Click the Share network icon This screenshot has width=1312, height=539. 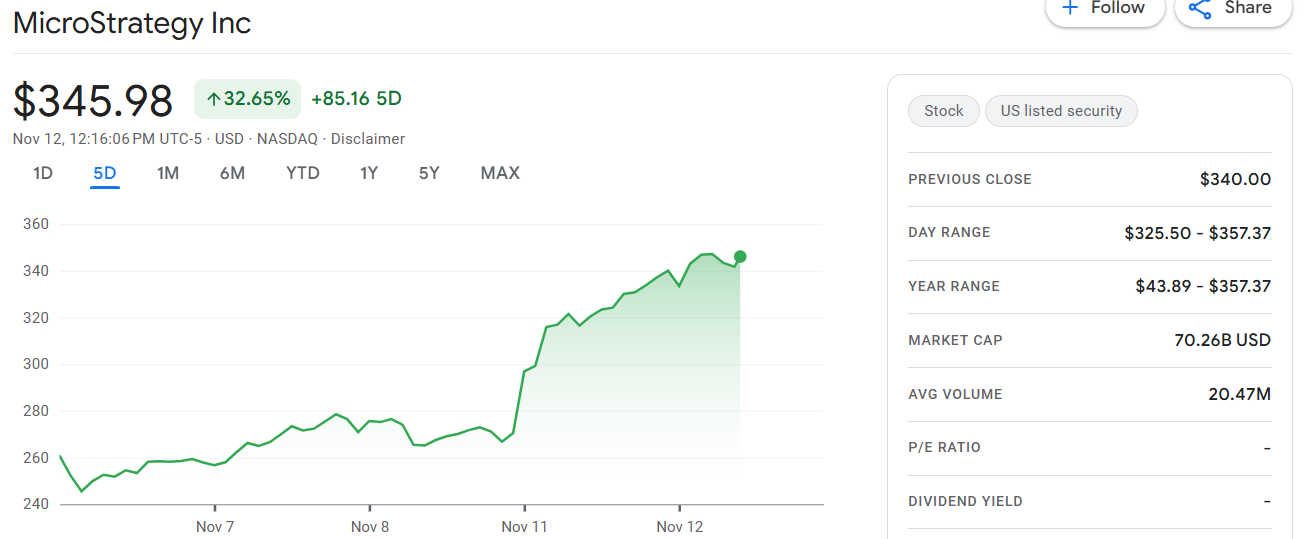pyautogui.click(x=1199, y=9)
